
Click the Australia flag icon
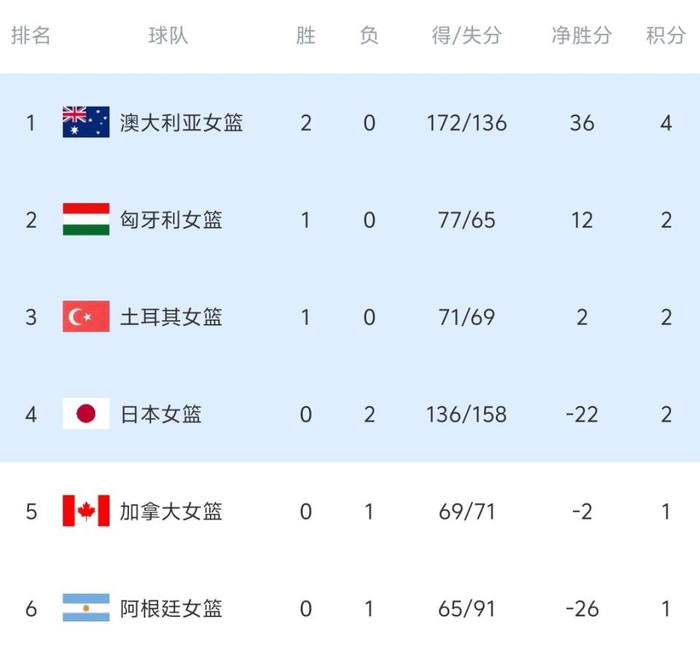[86, 123]
